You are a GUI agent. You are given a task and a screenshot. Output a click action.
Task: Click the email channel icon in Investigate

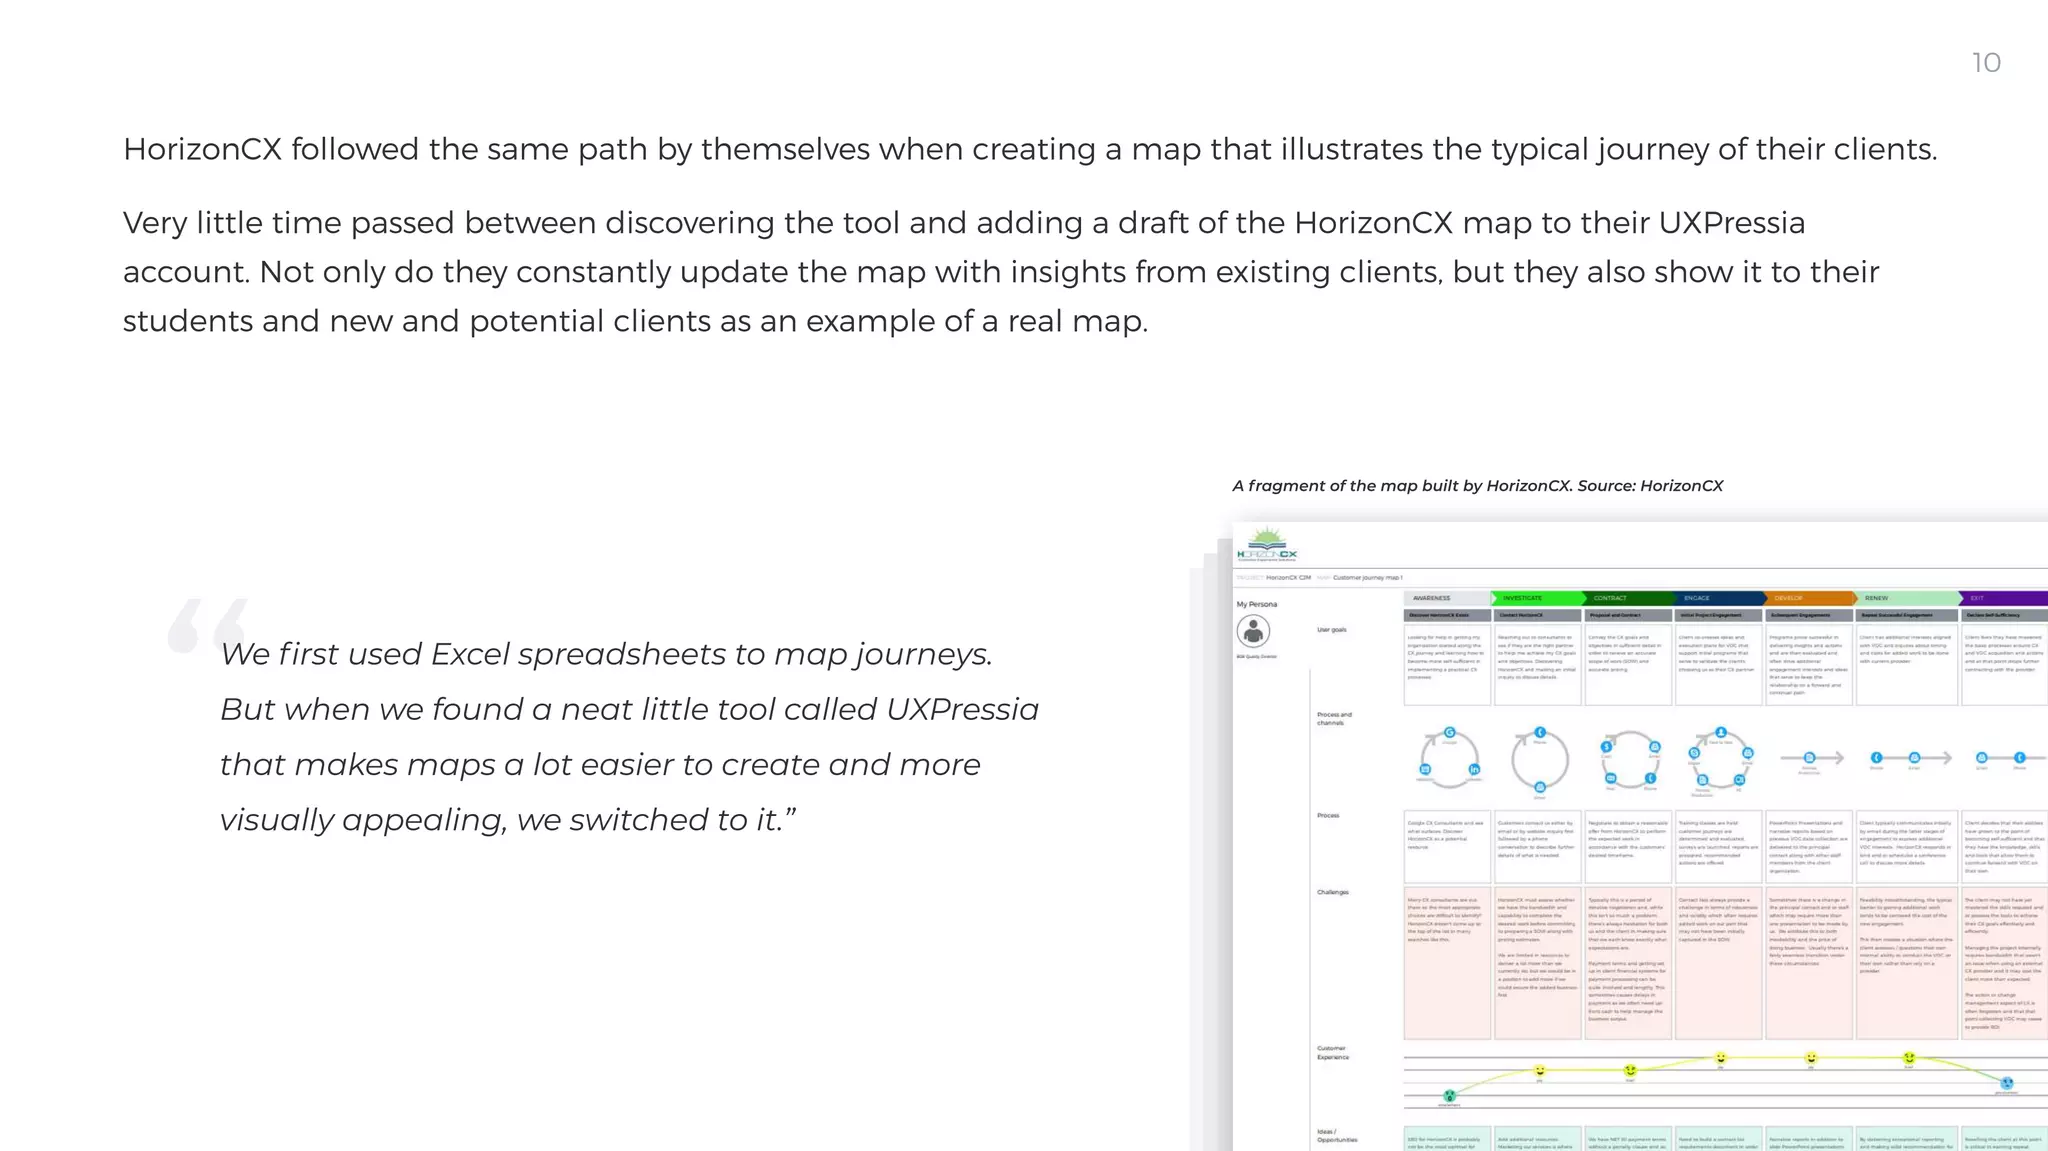(x=1540, y=787)
